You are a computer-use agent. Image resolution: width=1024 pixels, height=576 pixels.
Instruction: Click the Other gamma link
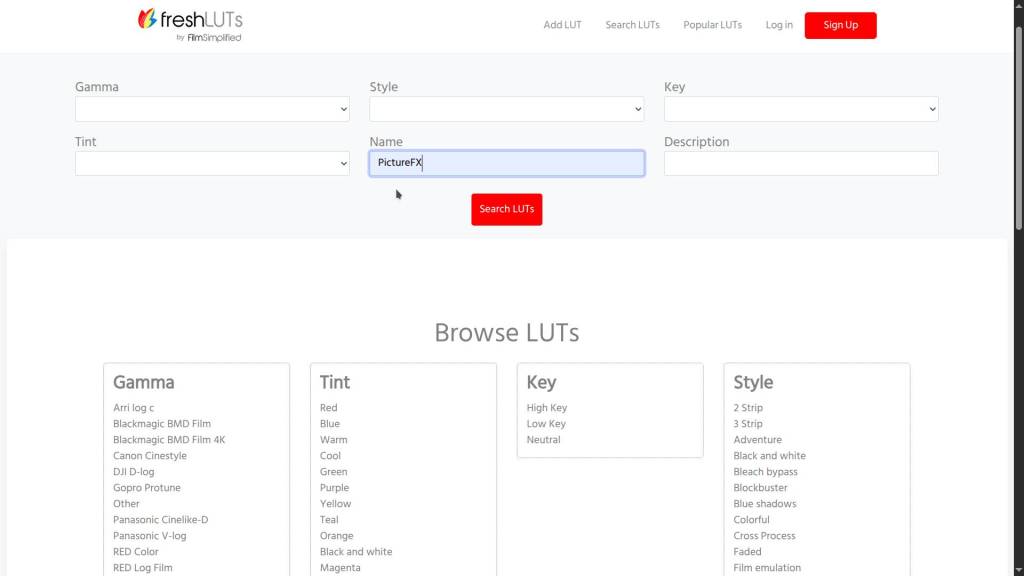click(x=126, y=504)
